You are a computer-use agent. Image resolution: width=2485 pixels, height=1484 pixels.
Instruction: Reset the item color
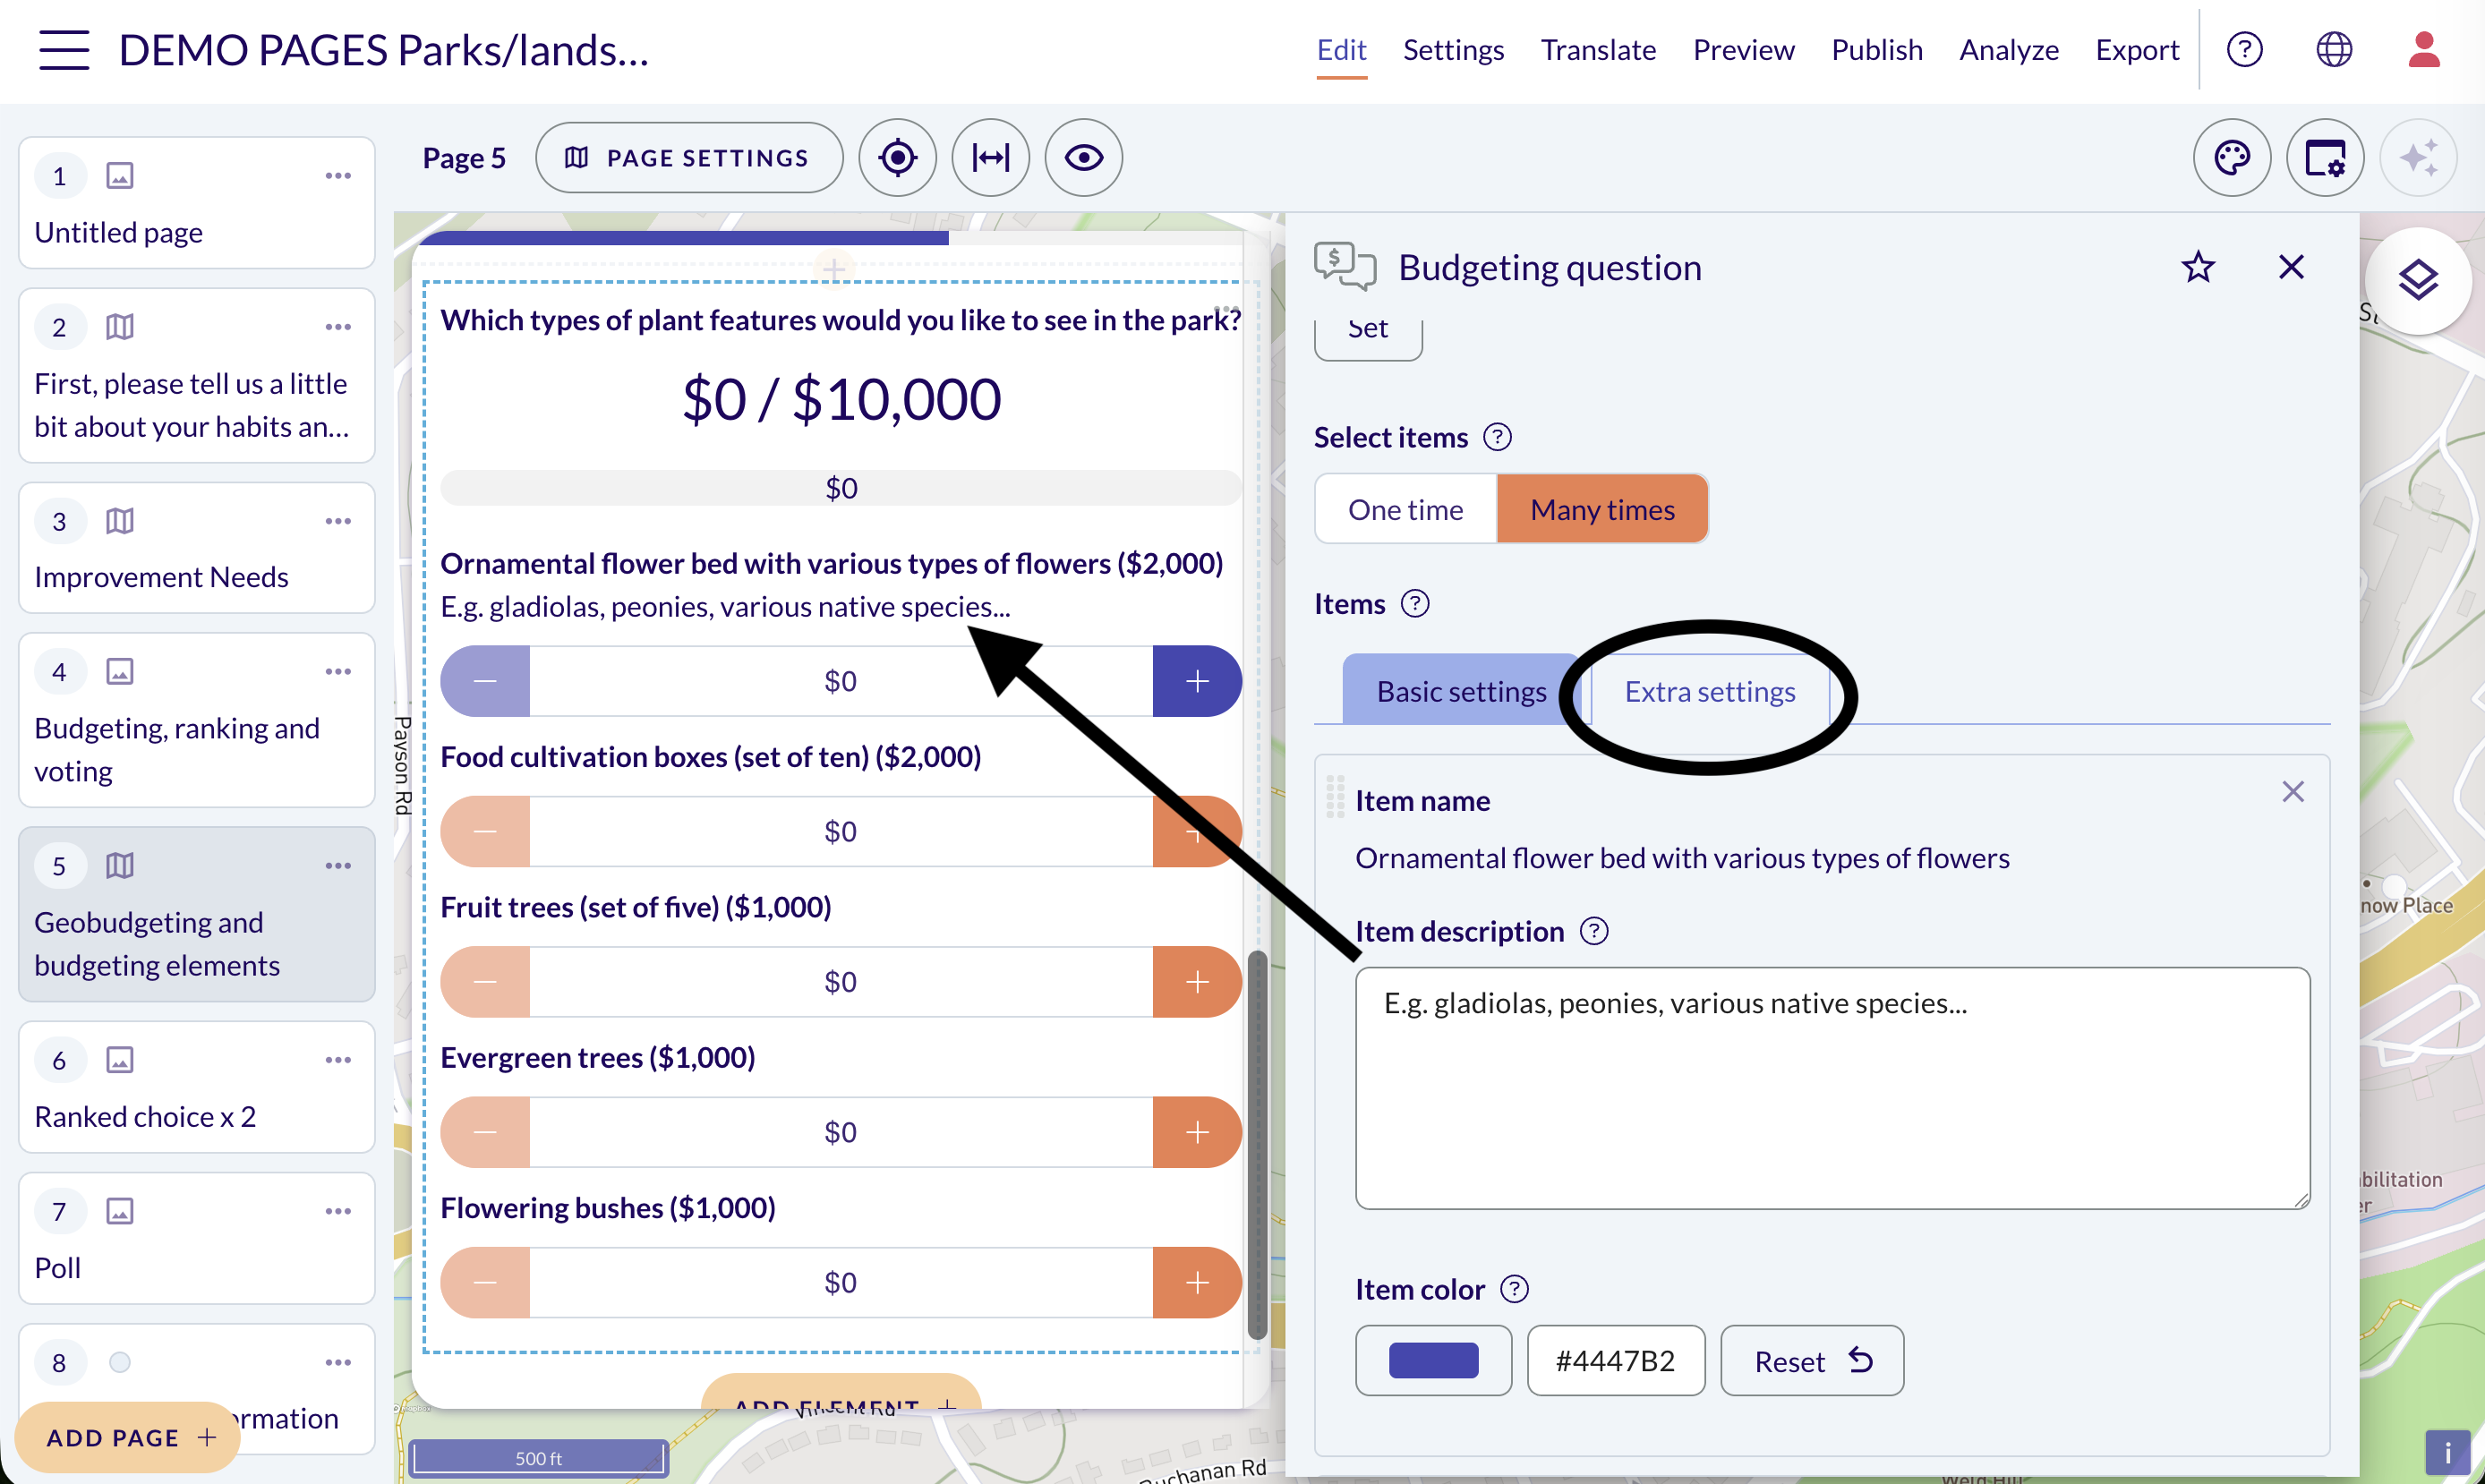click(1812, 1361)
